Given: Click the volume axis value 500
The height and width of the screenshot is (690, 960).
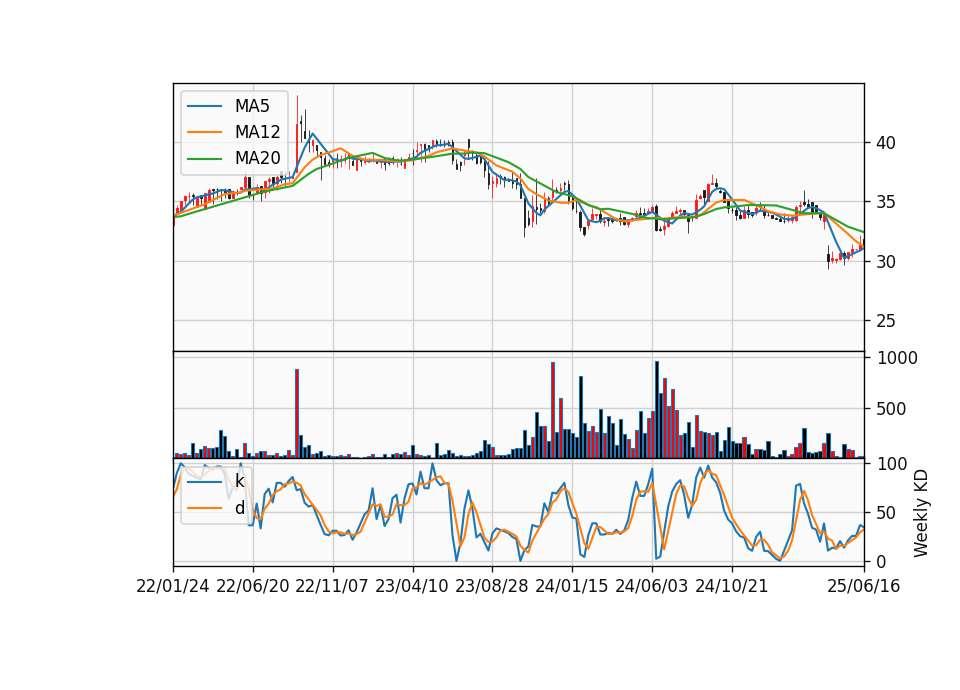Looking at the screenshot, I should [x=891, y=409].
